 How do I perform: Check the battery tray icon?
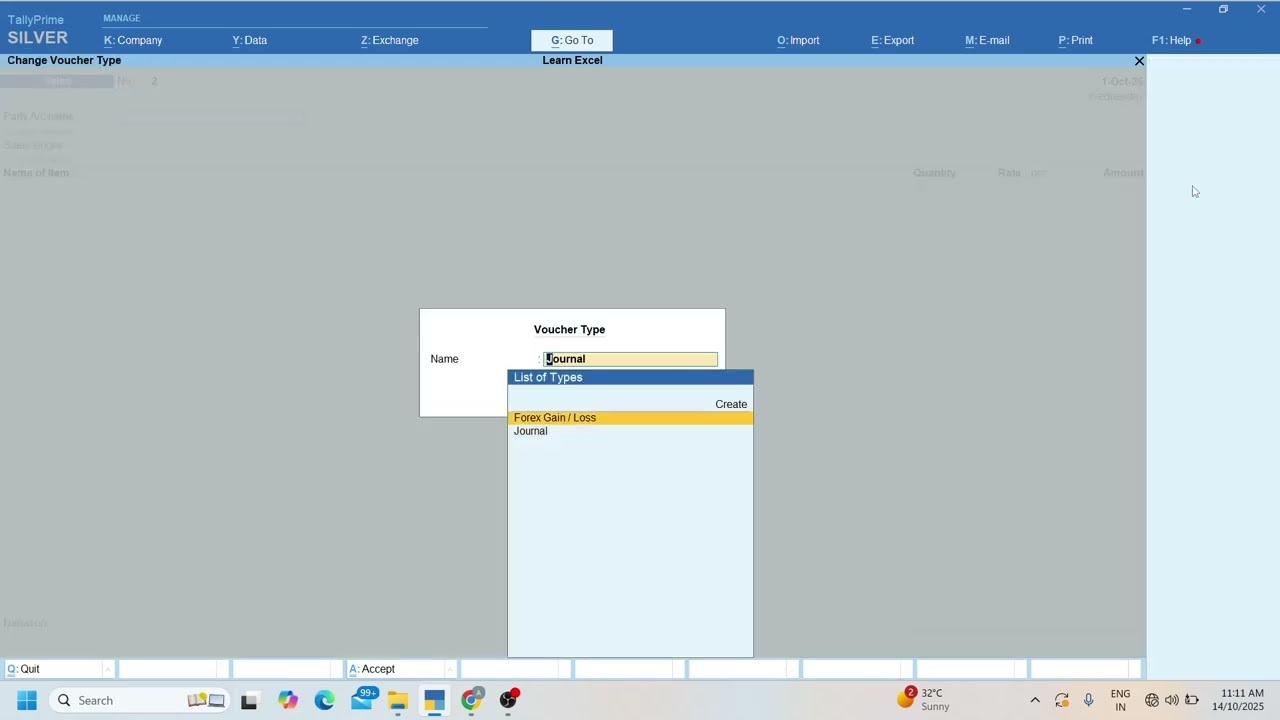click(1192, 700)
